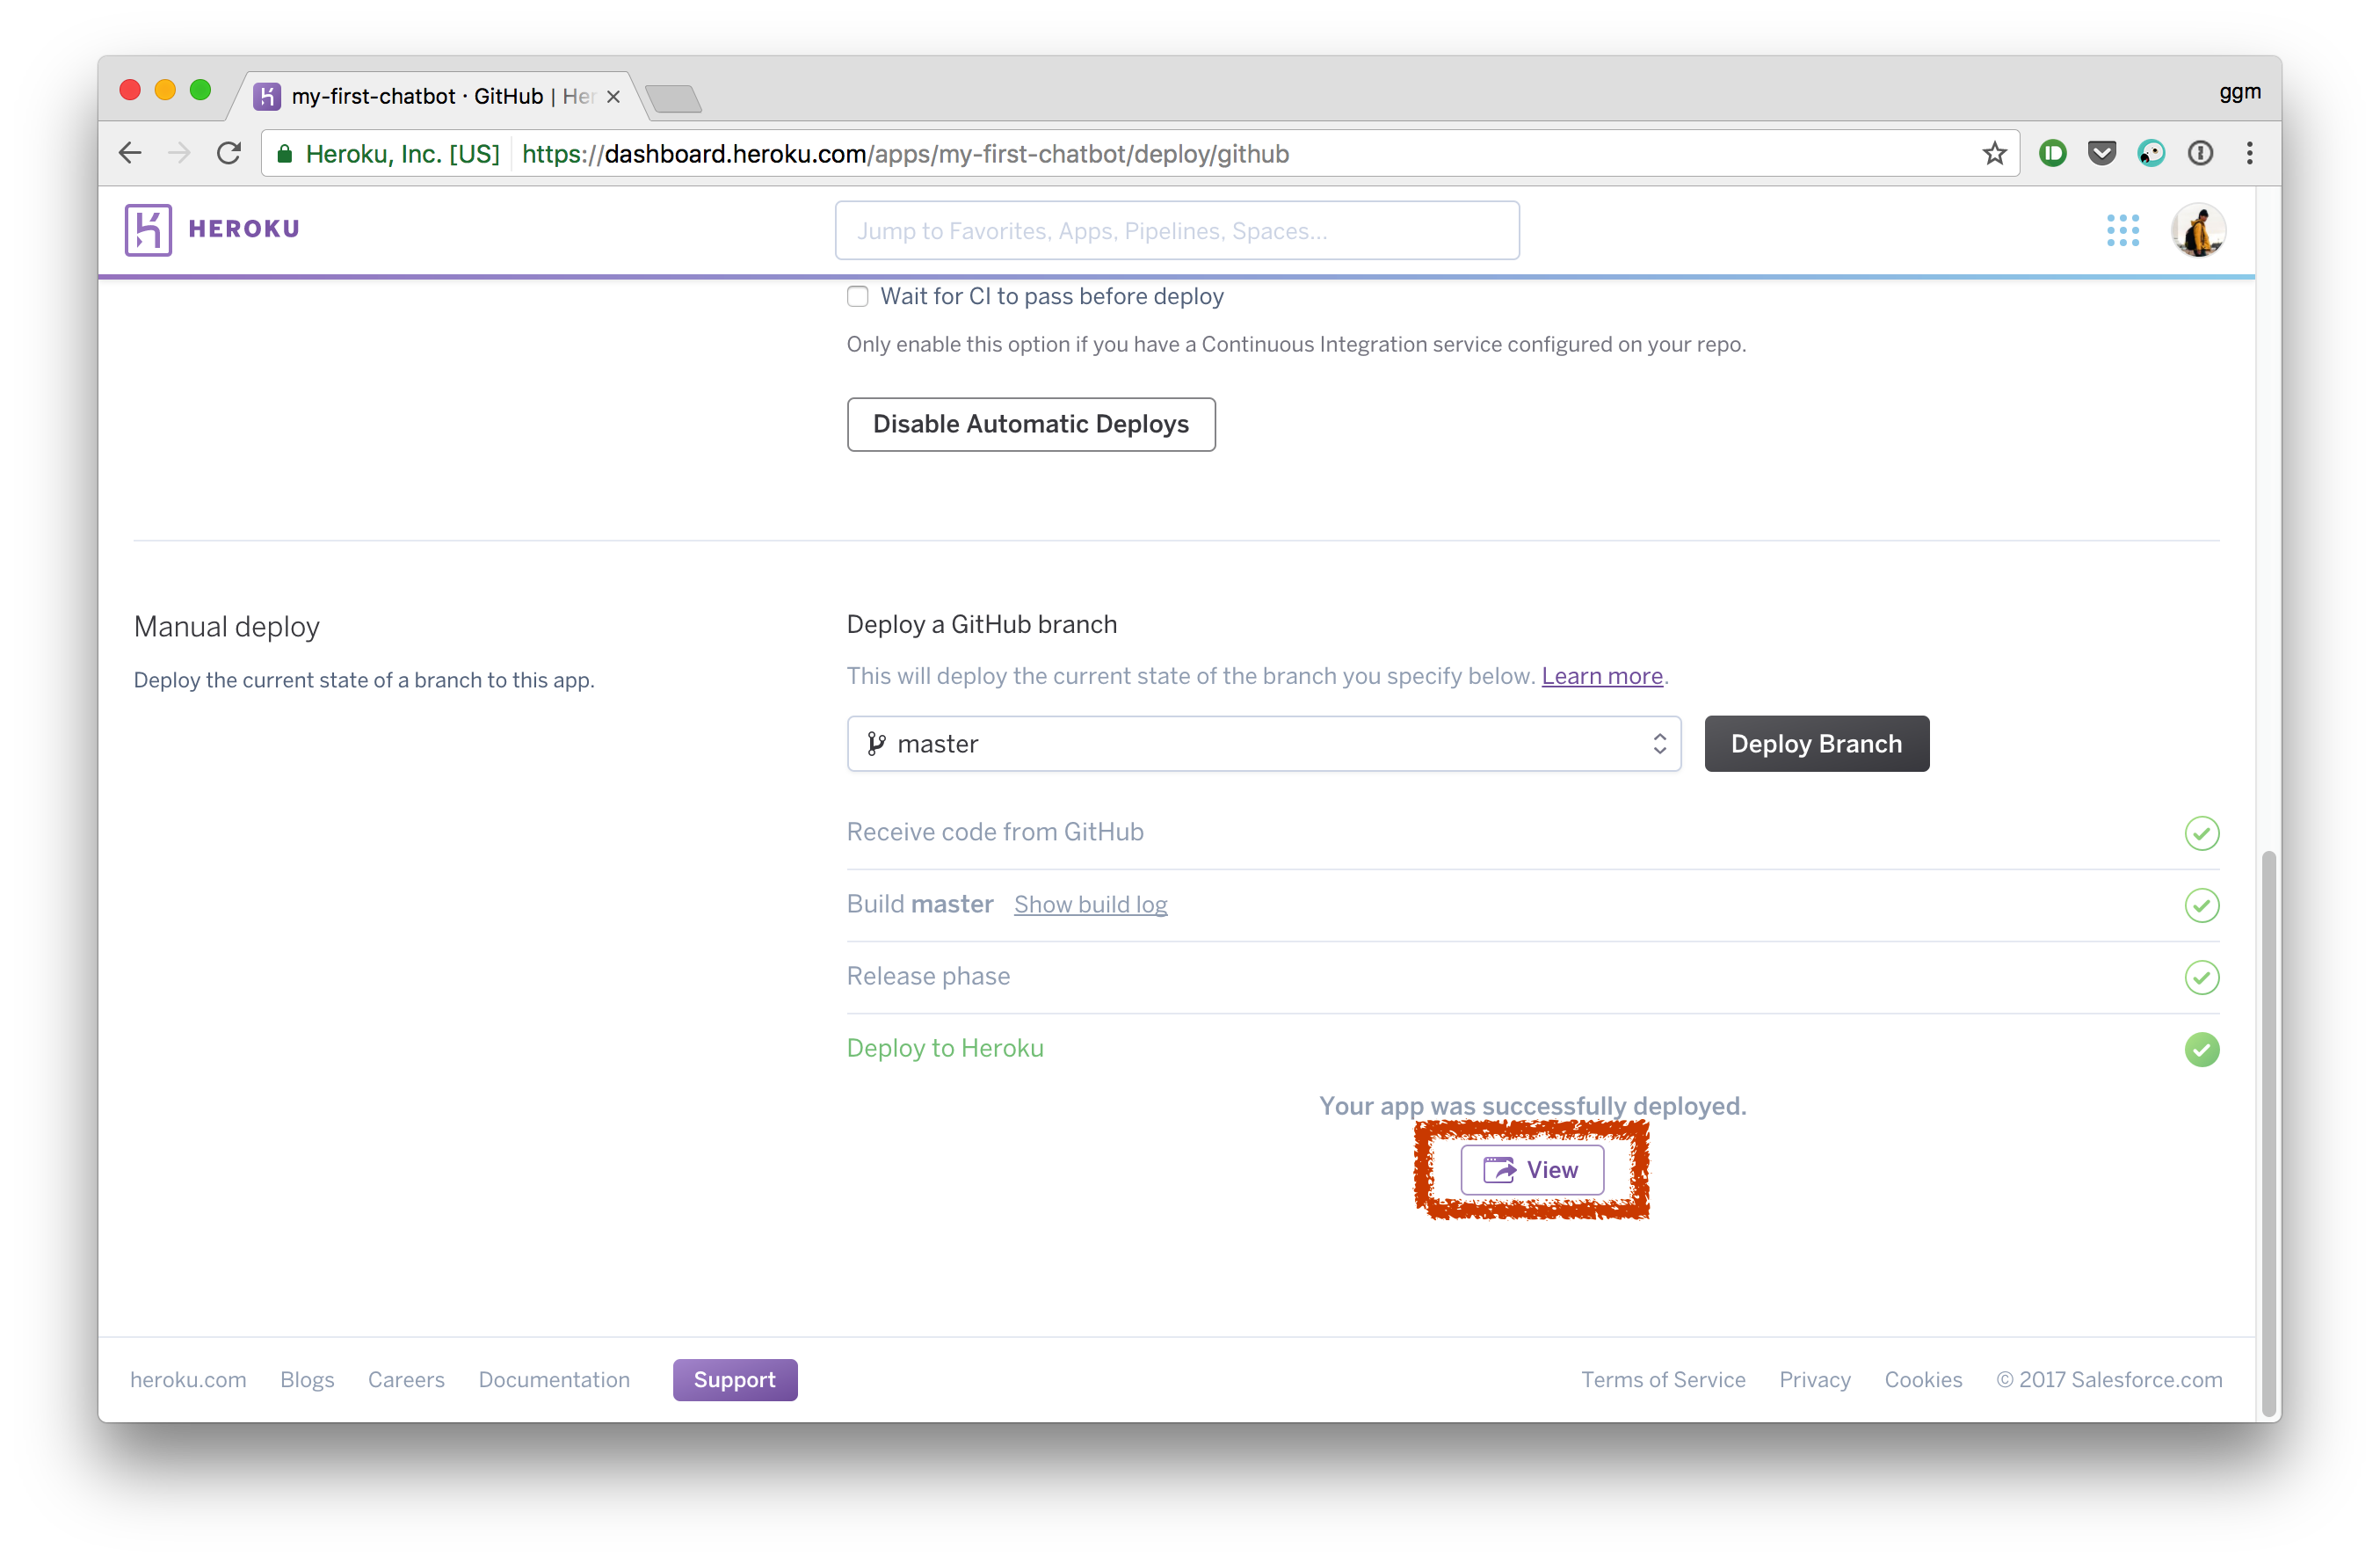Click the grid/apps icon in the top right
The width and height of the screenshot is (2380, 1563).
pos(2123,229)
